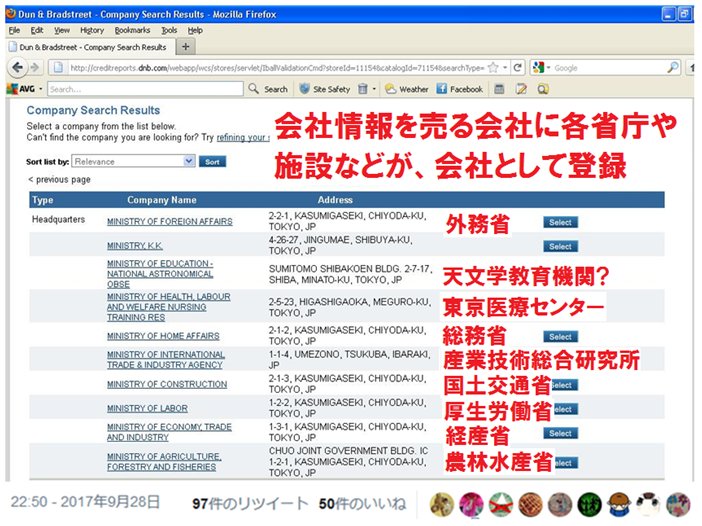Open MINISTRY OF FOREIGN AFFAIRS link
702x526 pixels.
170,221
